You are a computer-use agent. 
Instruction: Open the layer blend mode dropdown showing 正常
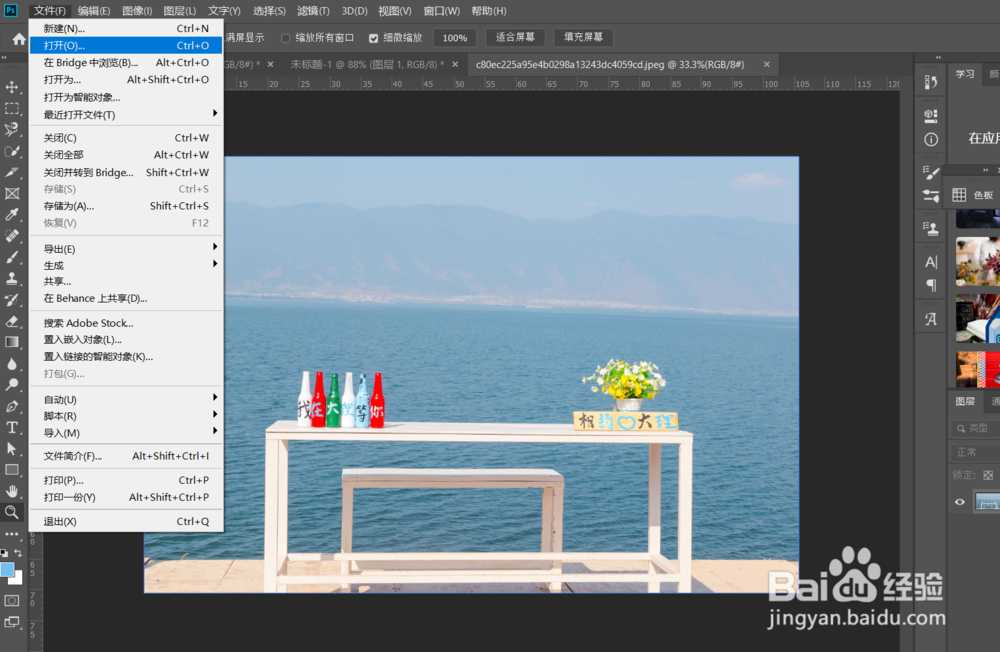tap(966, 451)
